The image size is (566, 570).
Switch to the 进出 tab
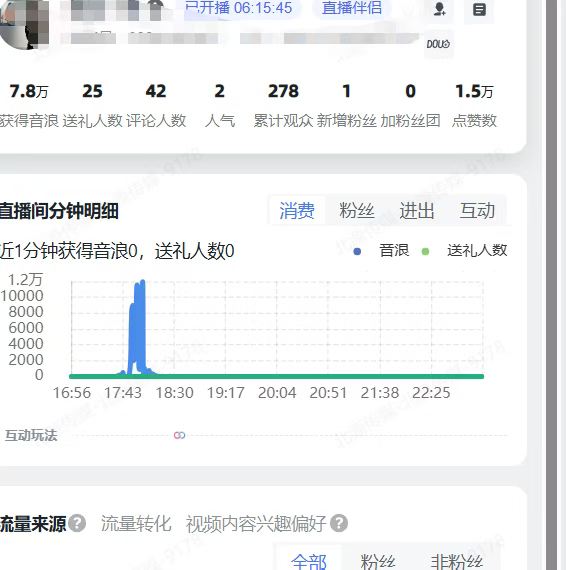pos(417,211)
